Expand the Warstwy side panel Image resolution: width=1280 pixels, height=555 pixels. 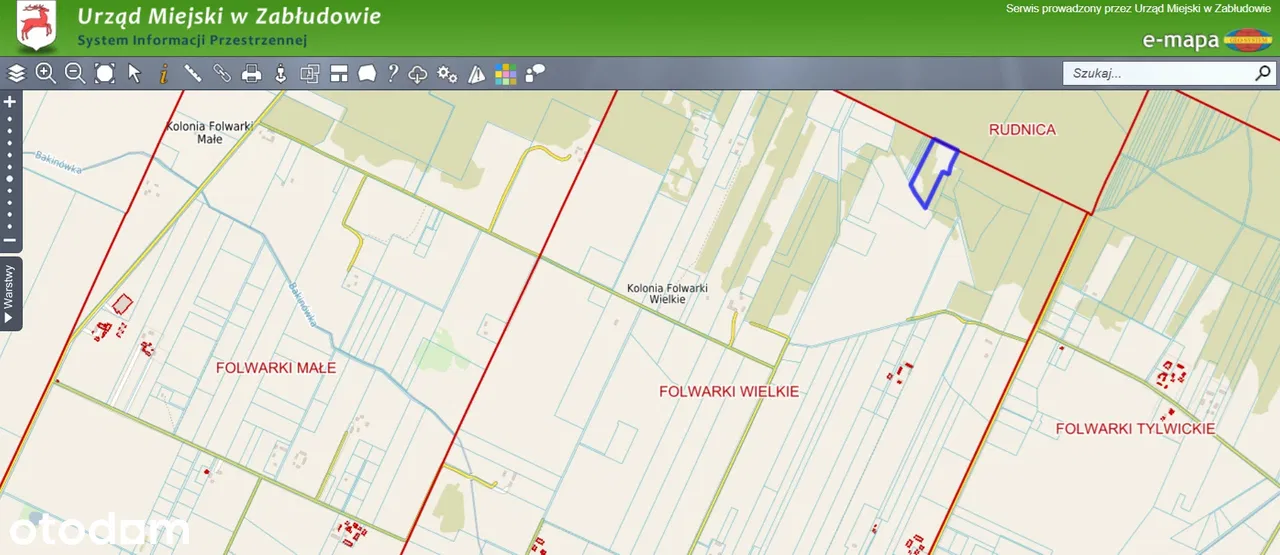pyautogui.click(x=10, y=293)
